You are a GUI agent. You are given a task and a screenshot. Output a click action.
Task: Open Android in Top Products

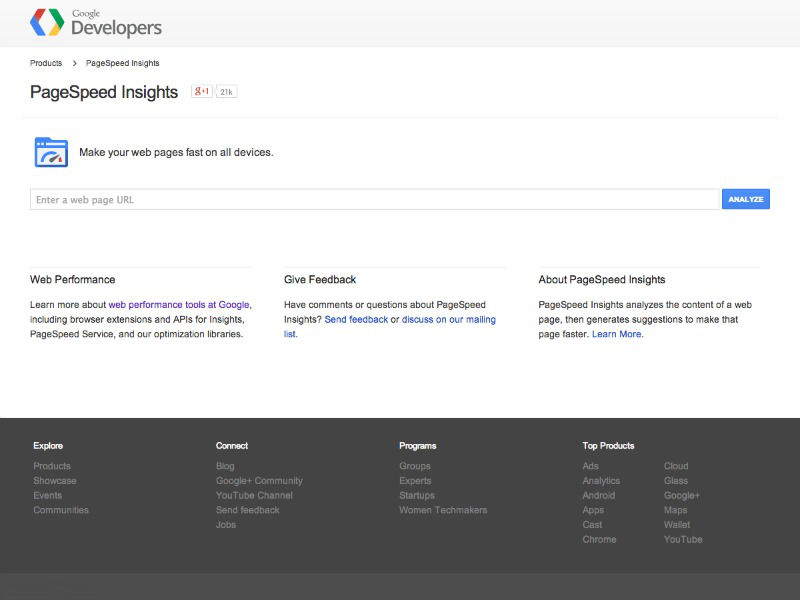pyautogui.click(x=598, y=495)
